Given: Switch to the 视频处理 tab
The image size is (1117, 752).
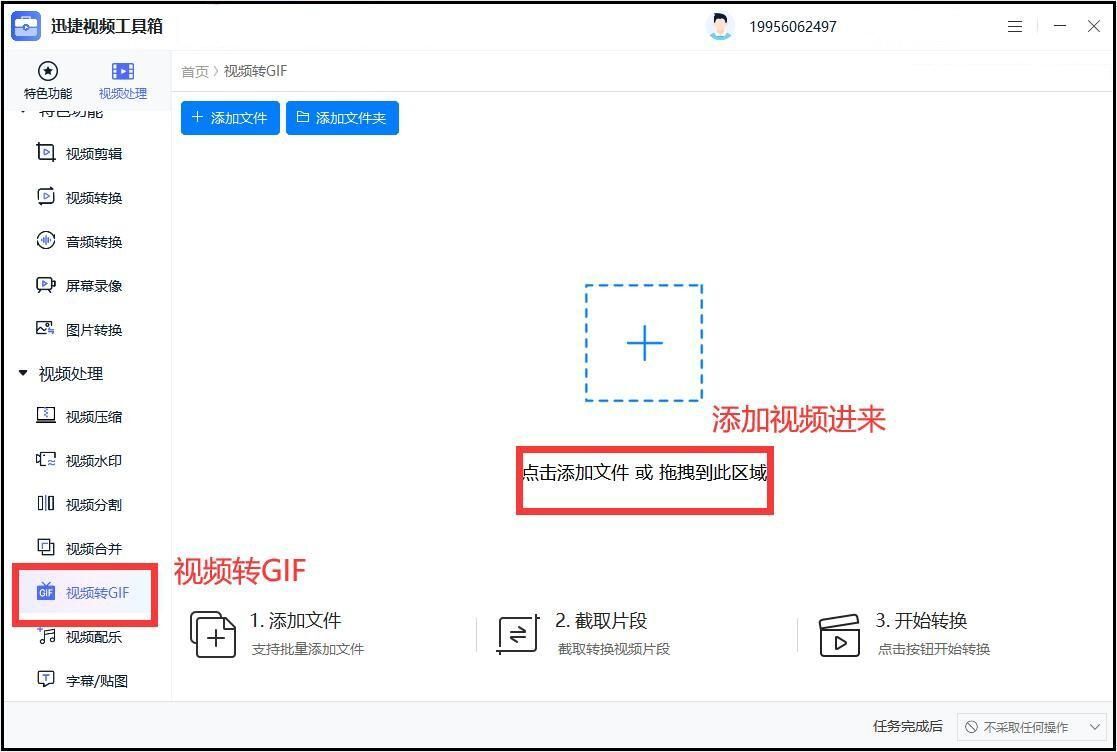Looking at the screenshot, I should tap(123, 81).
